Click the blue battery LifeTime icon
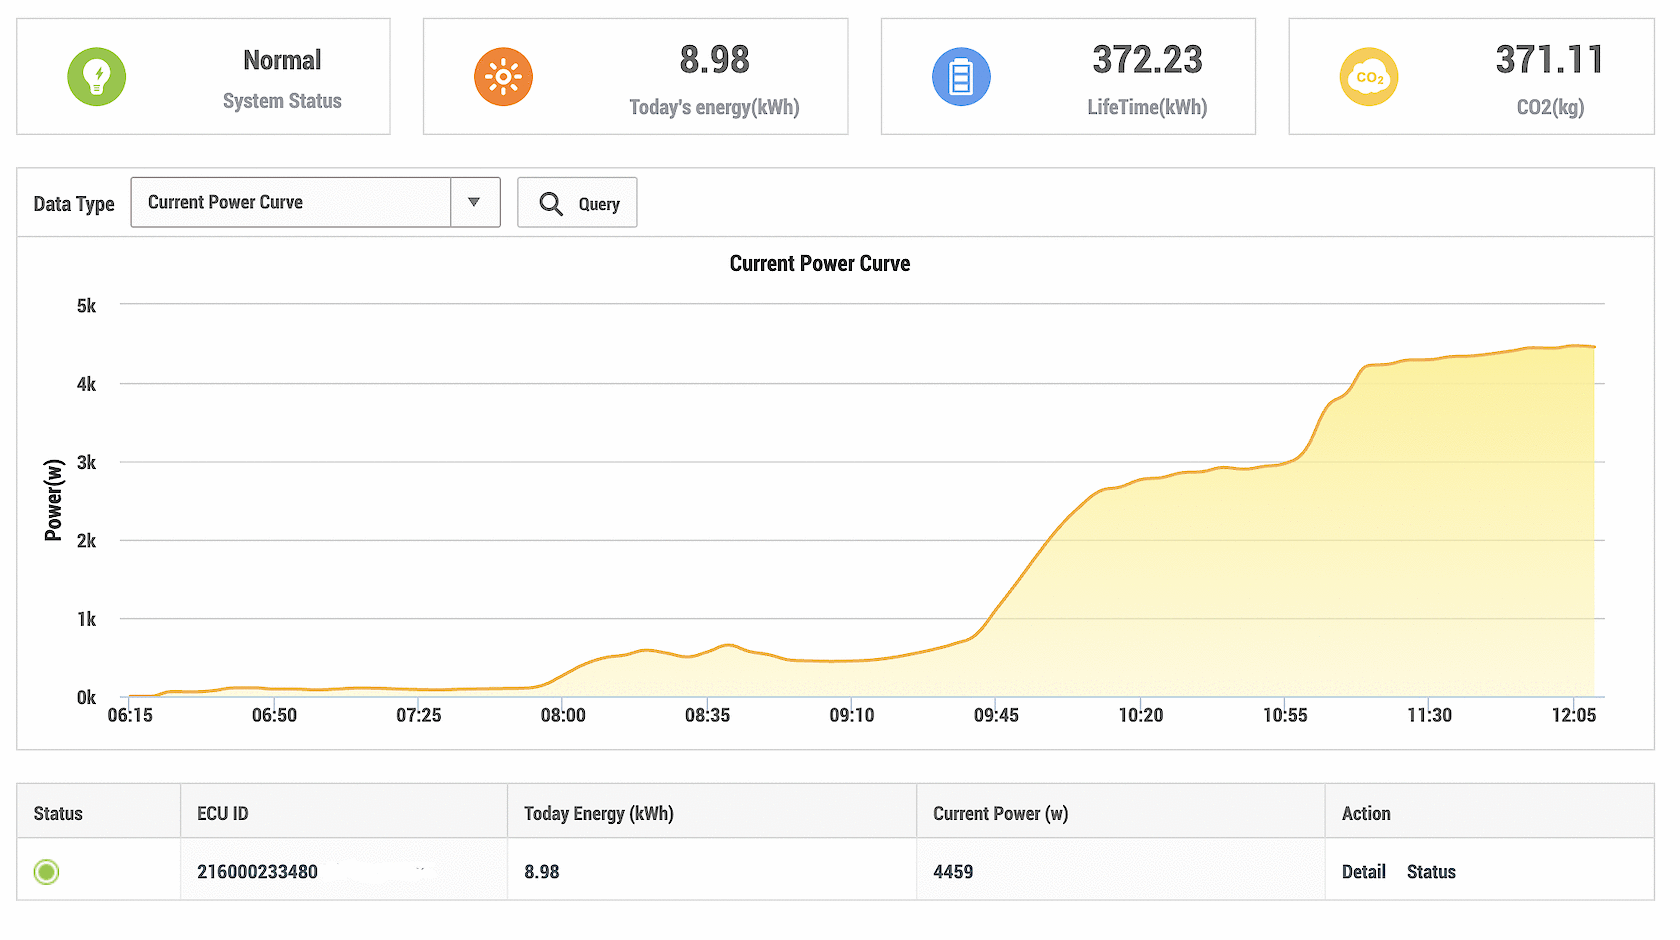This screenshot has height=940, width=1680. [961, 77]
